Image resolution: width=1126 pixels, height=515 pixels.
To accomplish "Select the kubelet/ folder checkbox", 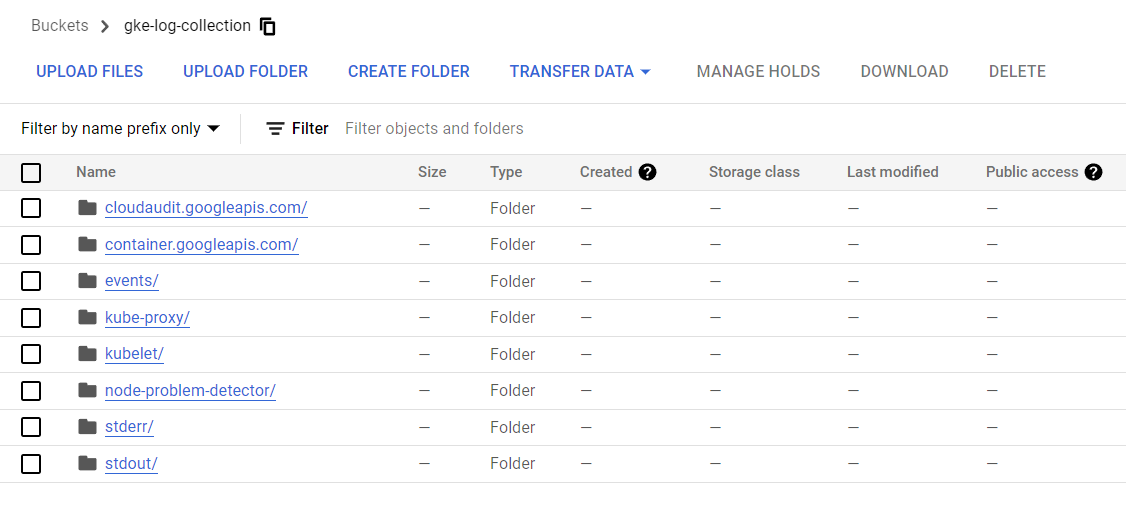I will click(x=31, y=354).
